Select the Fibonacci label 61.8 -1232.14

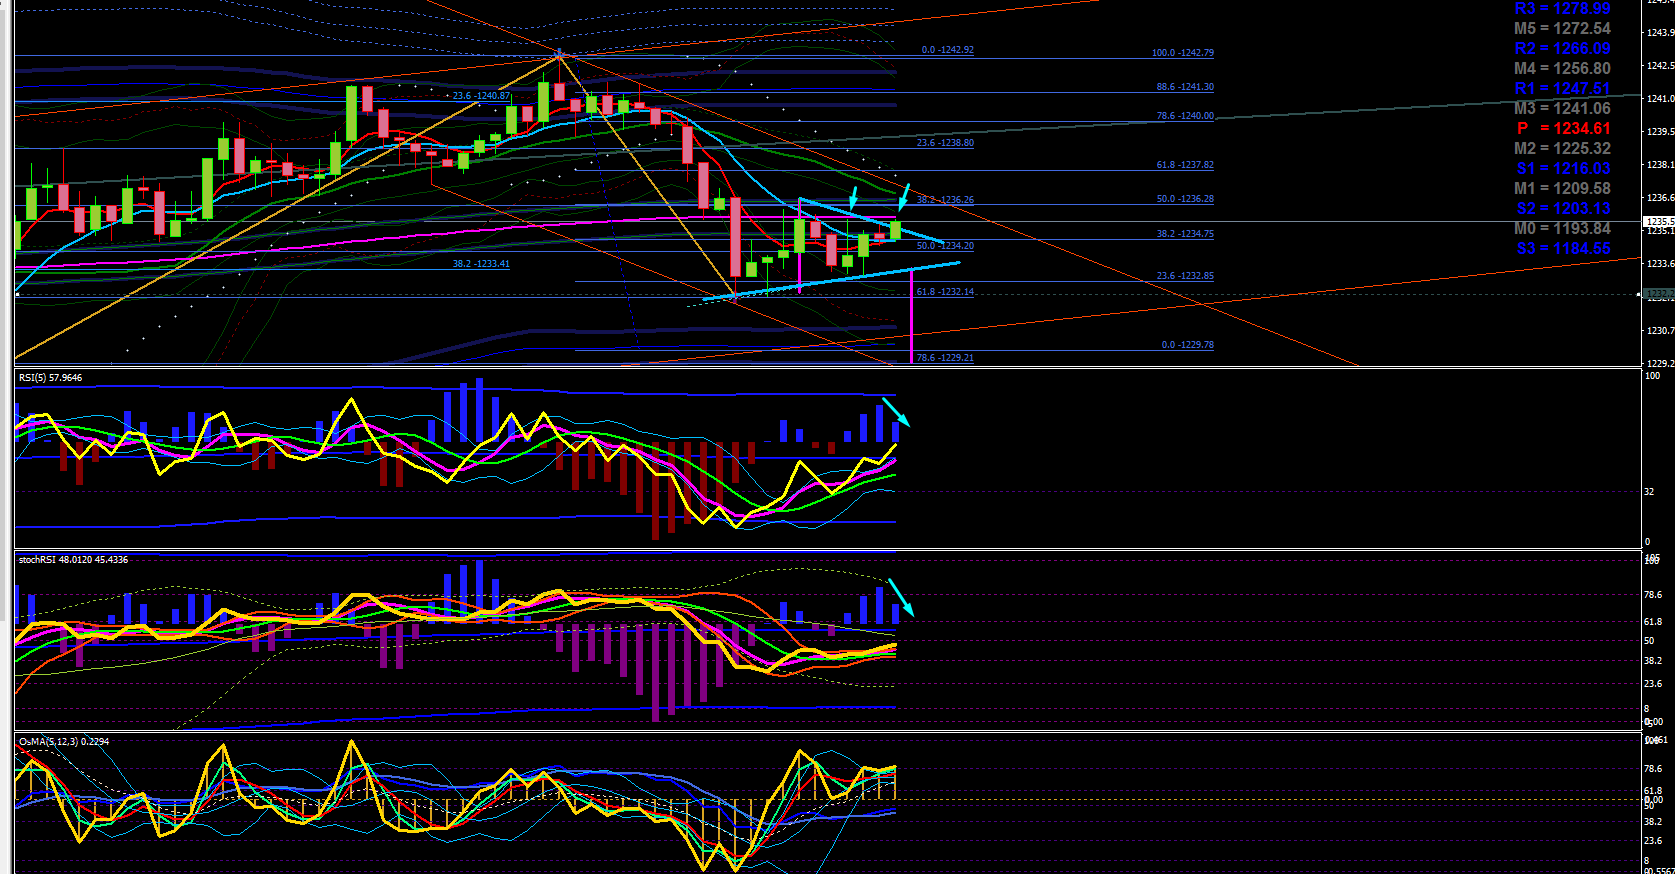coord(945,292)
